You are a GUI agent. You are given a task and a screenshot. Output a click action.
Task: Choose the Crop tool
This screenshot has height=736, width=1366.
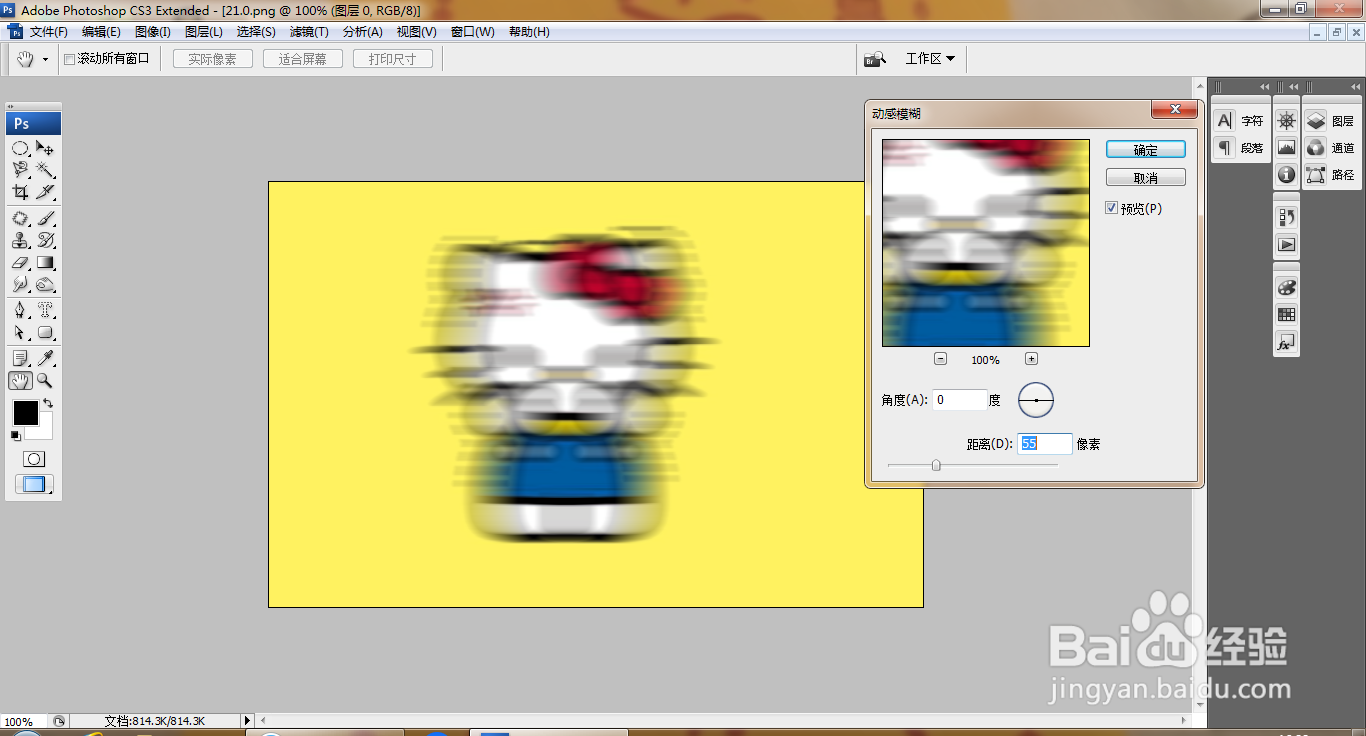(20, 192)
